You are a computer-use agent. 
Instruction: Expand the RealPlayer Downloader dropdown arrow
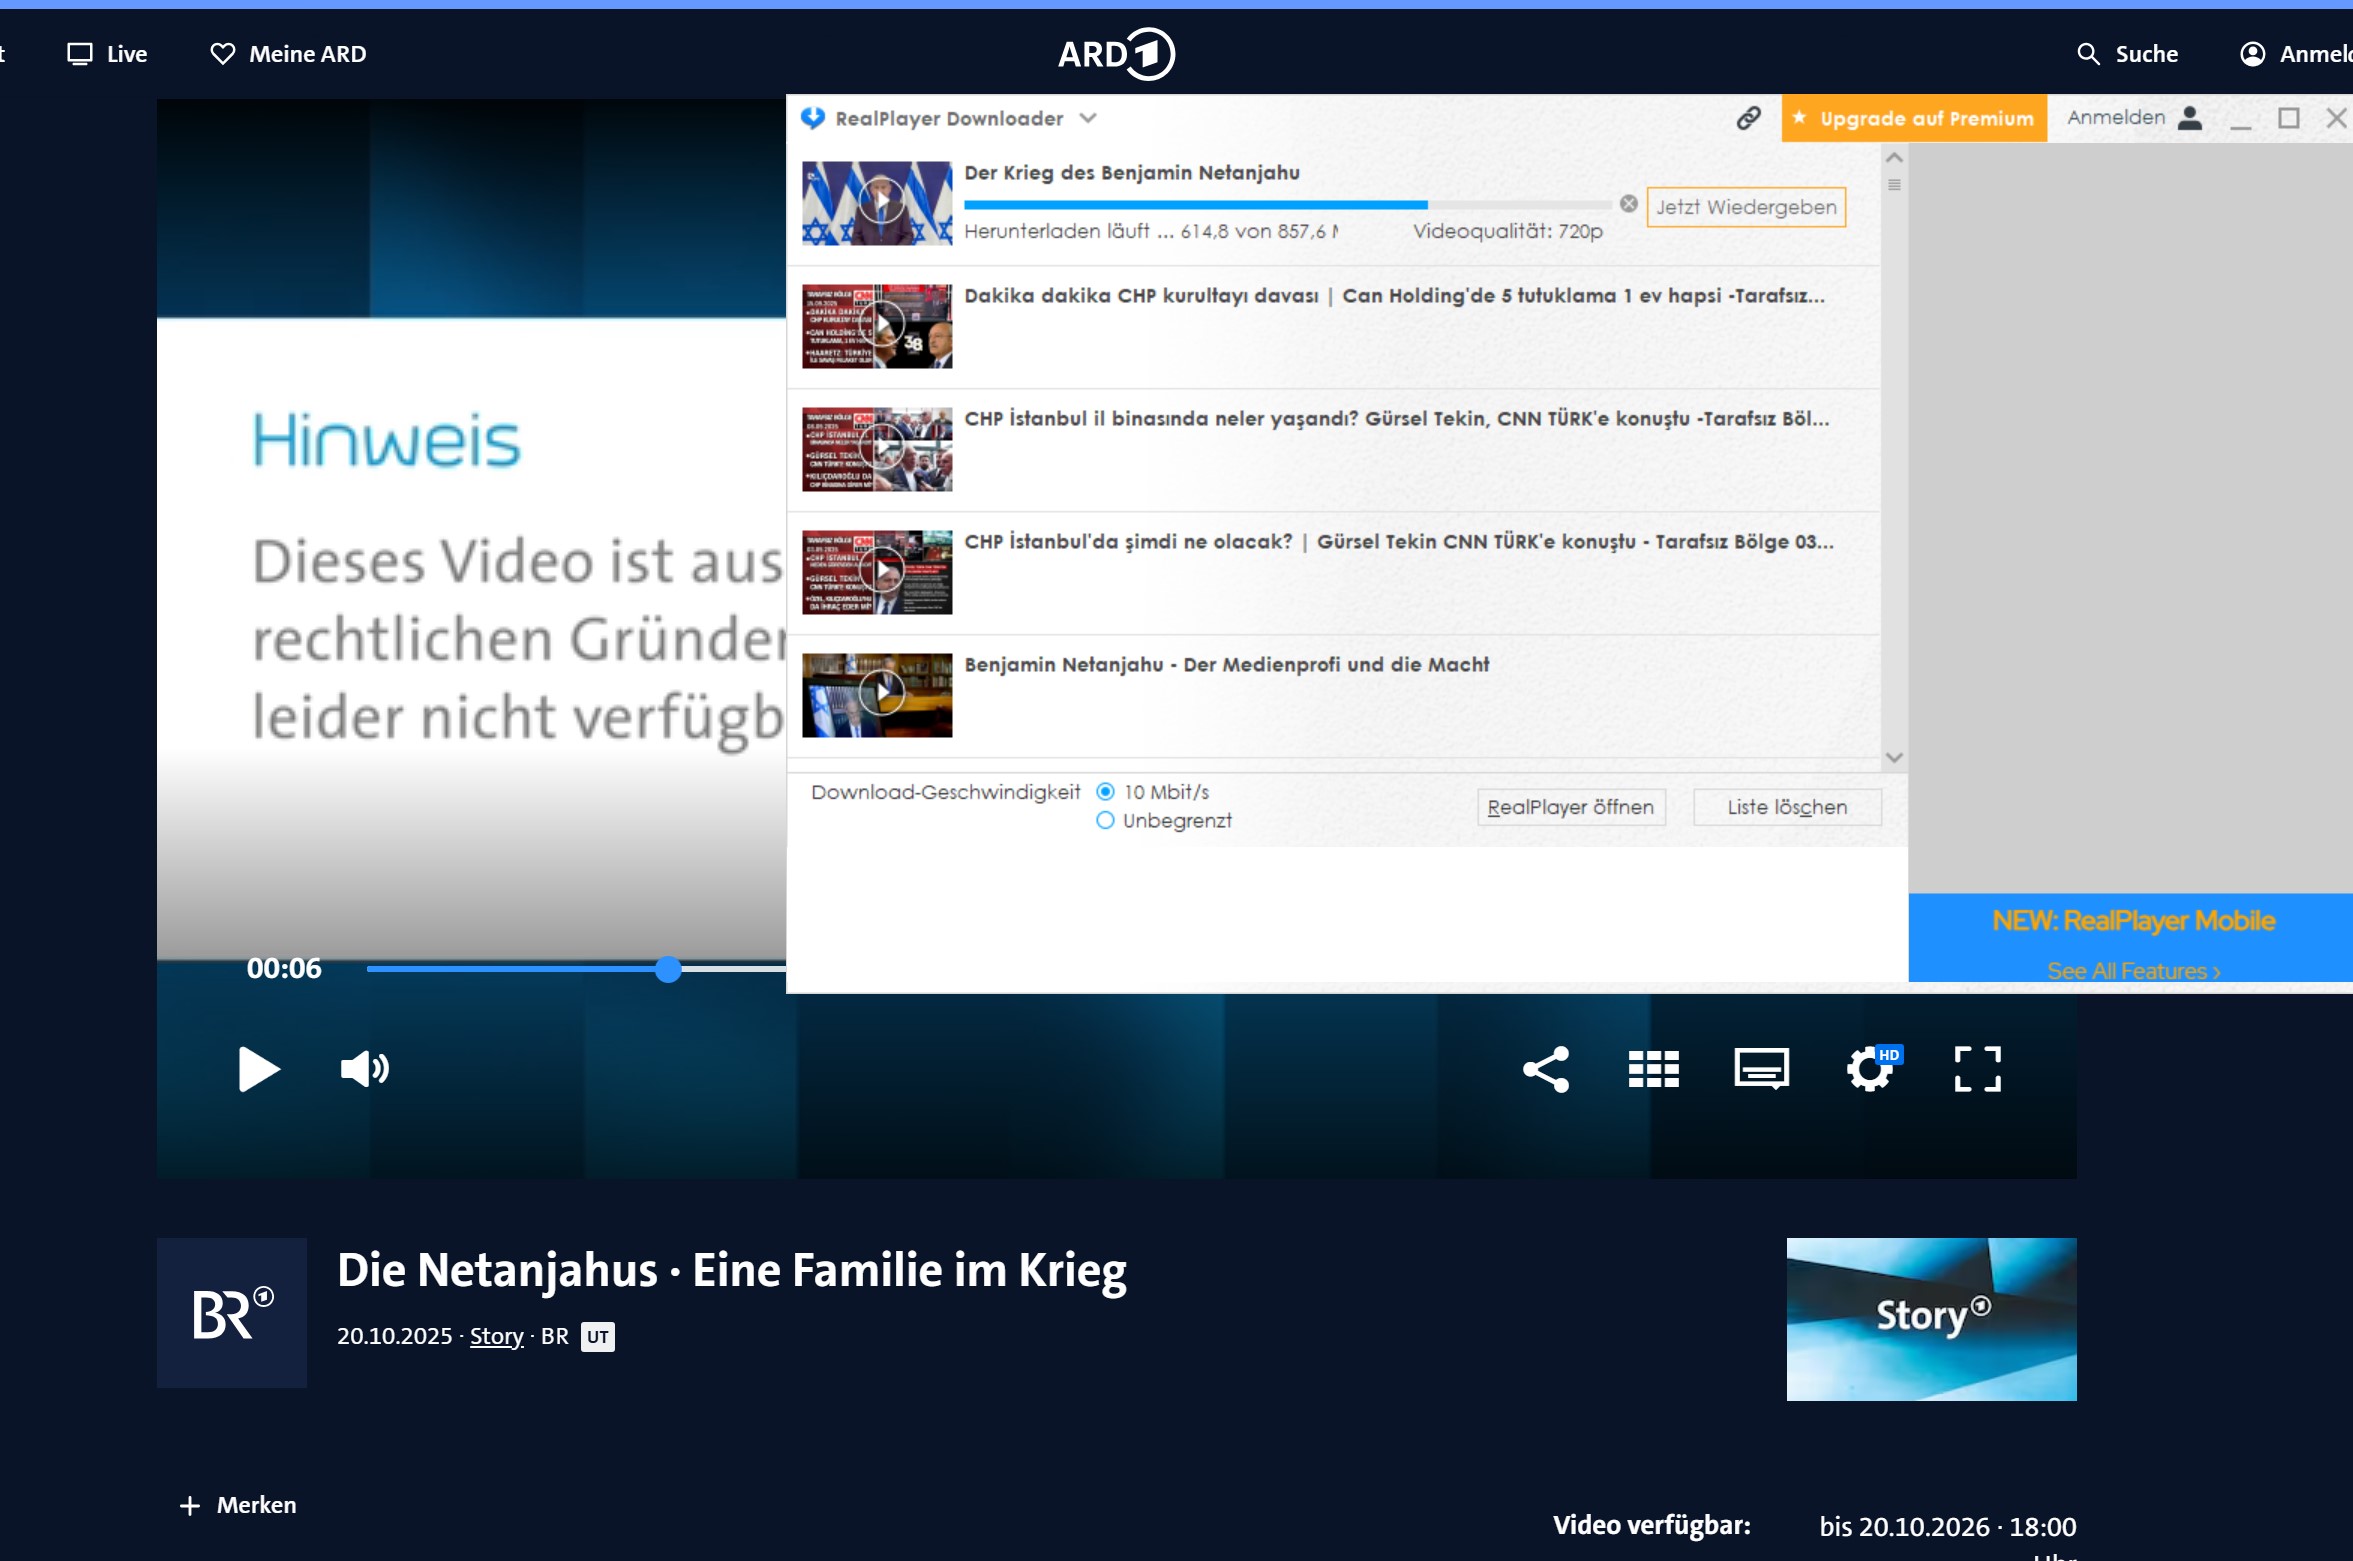click(1088, 118)
